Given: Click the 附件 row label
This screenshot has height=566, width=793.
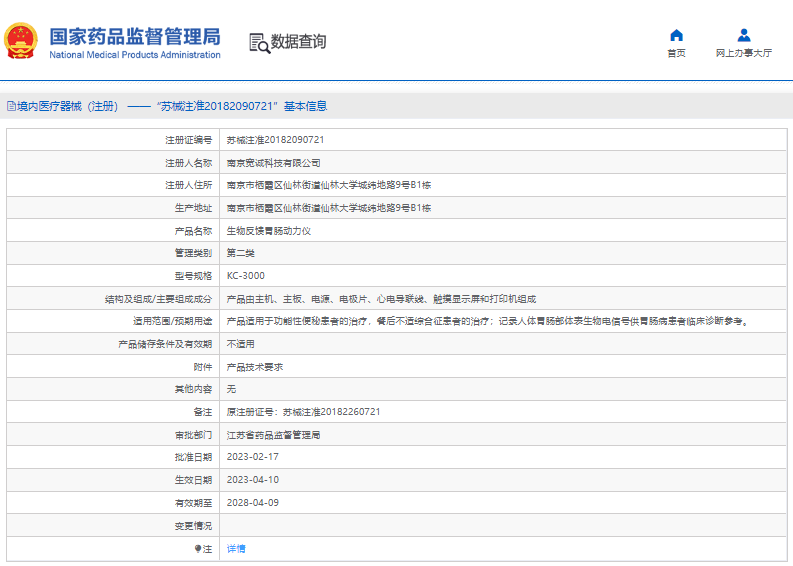Looking at the screenshot, I should coord(203,367).
